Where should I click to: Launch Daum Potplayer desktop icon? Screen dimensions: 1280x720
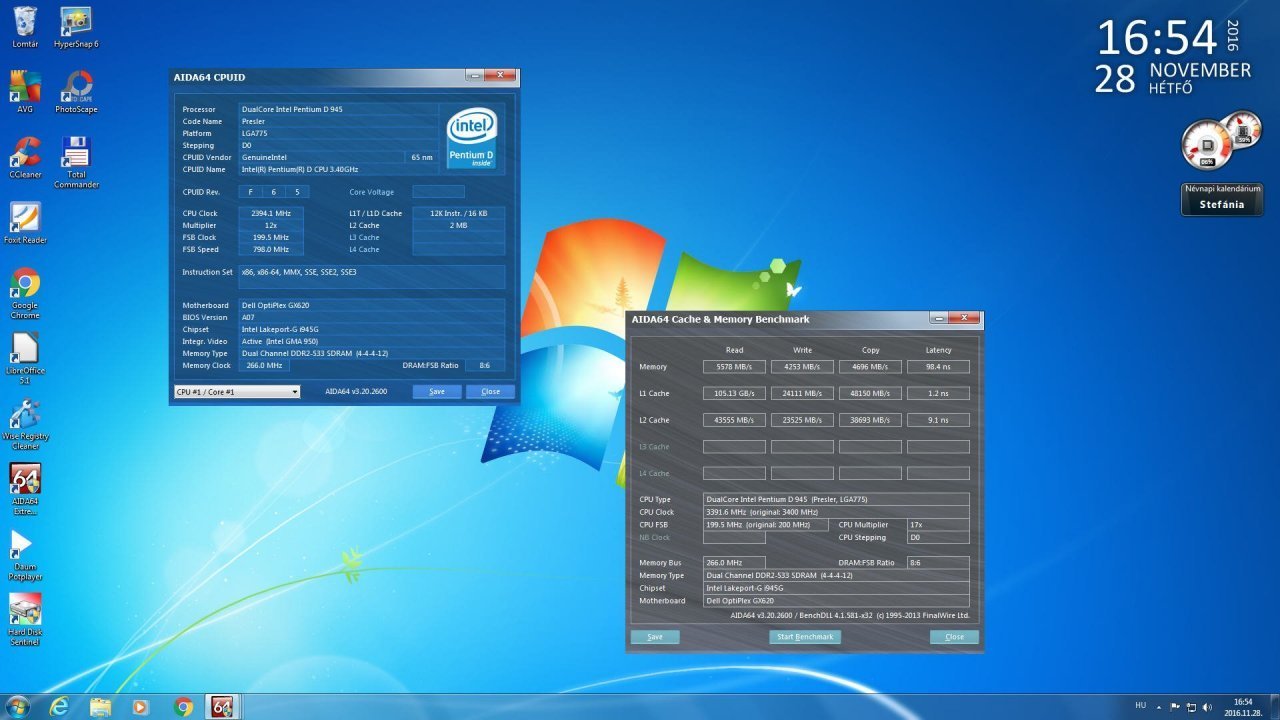point(25,555)
